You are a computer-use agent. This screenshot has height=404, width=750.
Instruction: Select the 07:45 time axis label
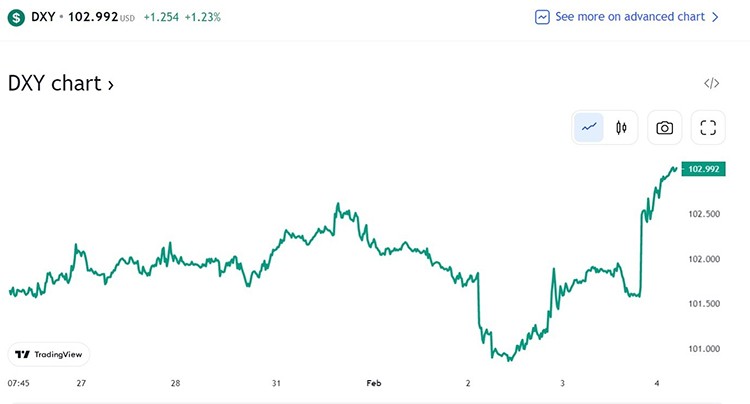click(18, 383)
